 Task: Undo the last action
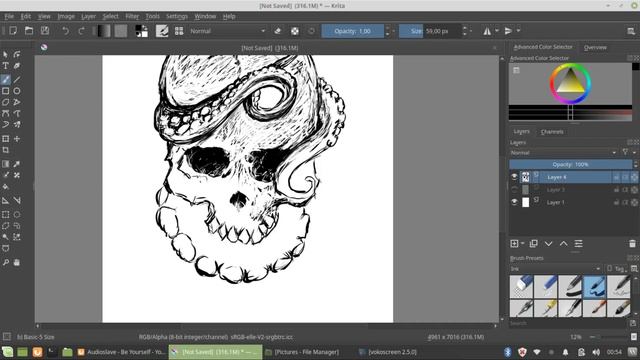click(x=65, y=31)
